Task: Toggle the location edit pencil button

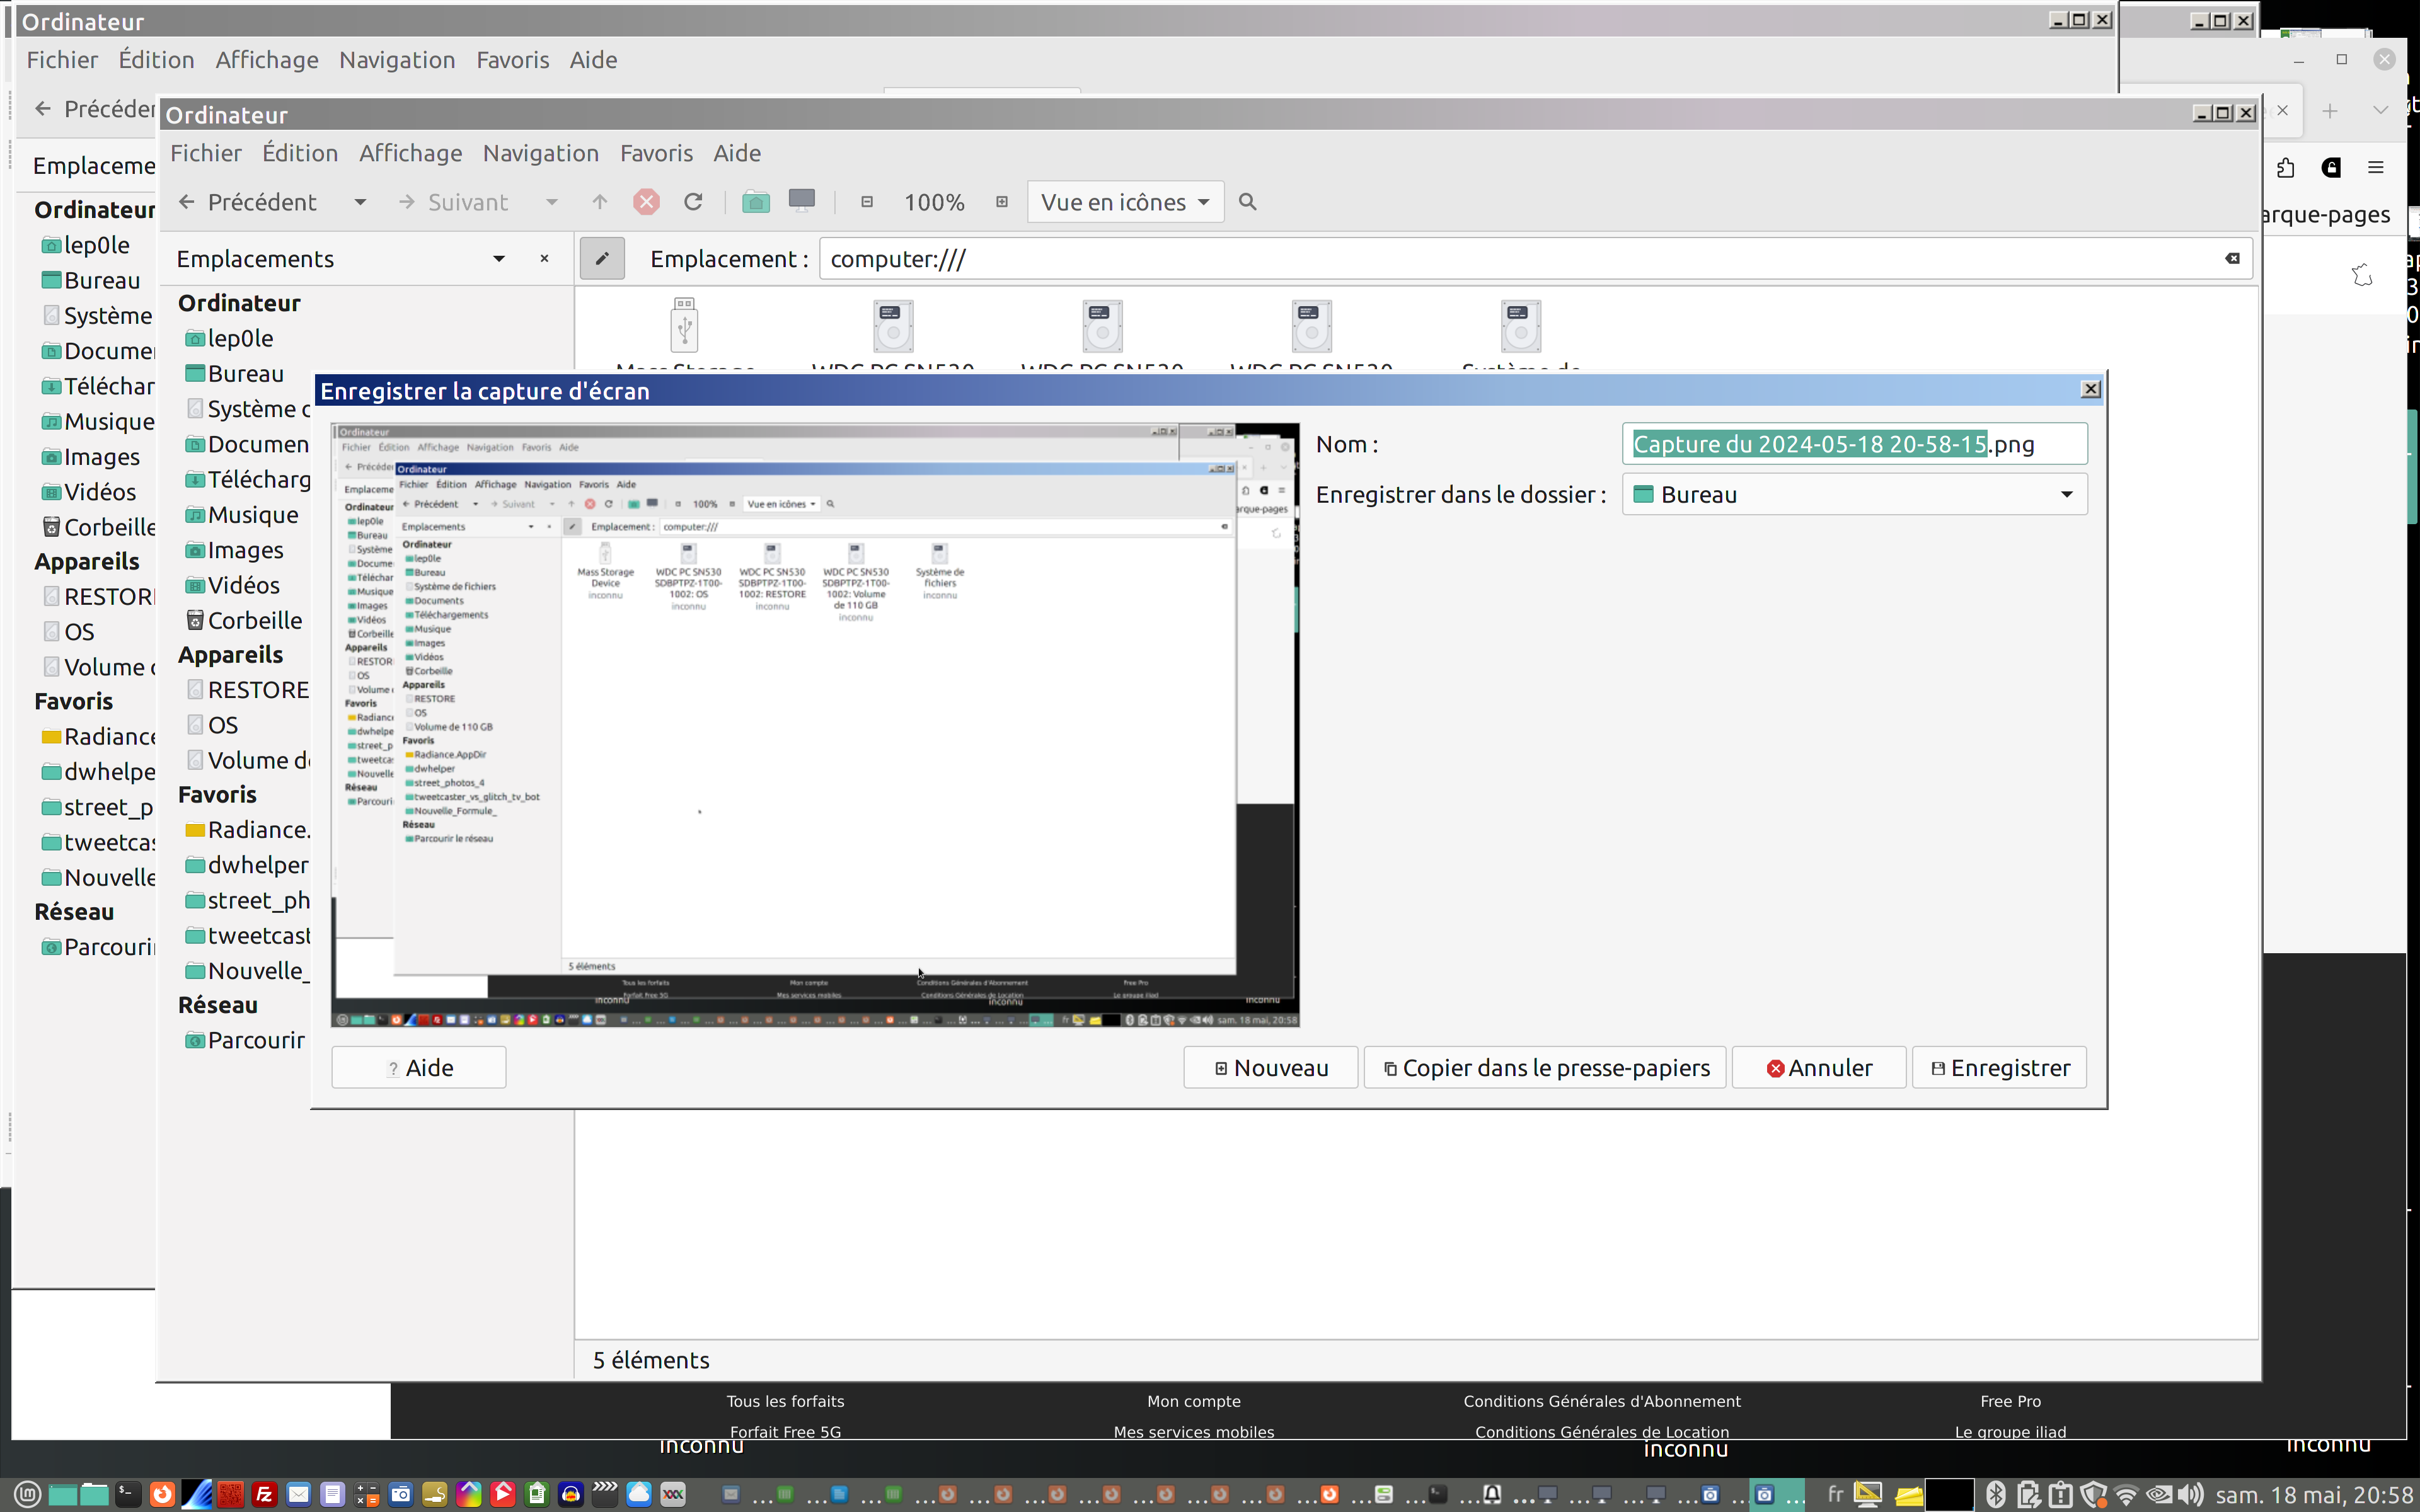Action: coord(601,259)
